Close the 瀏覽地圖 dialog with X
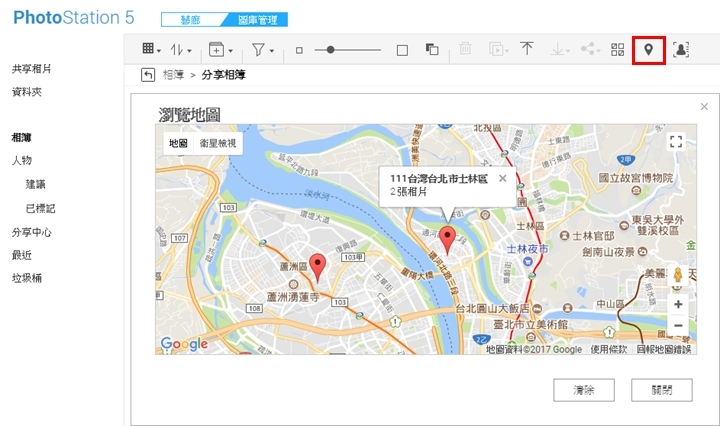 [x=704, y=106]
